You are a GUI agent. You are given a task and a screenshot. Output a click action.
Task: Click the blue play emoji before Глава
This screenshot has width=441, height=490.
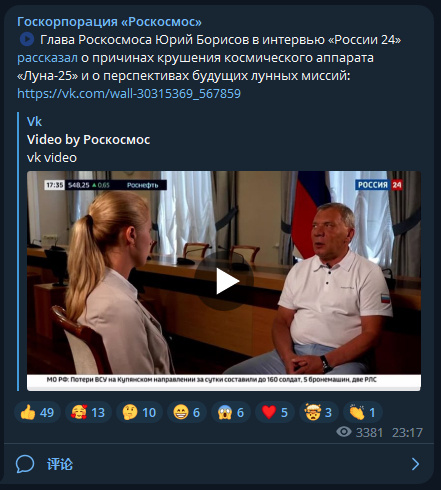click(27, 40)
